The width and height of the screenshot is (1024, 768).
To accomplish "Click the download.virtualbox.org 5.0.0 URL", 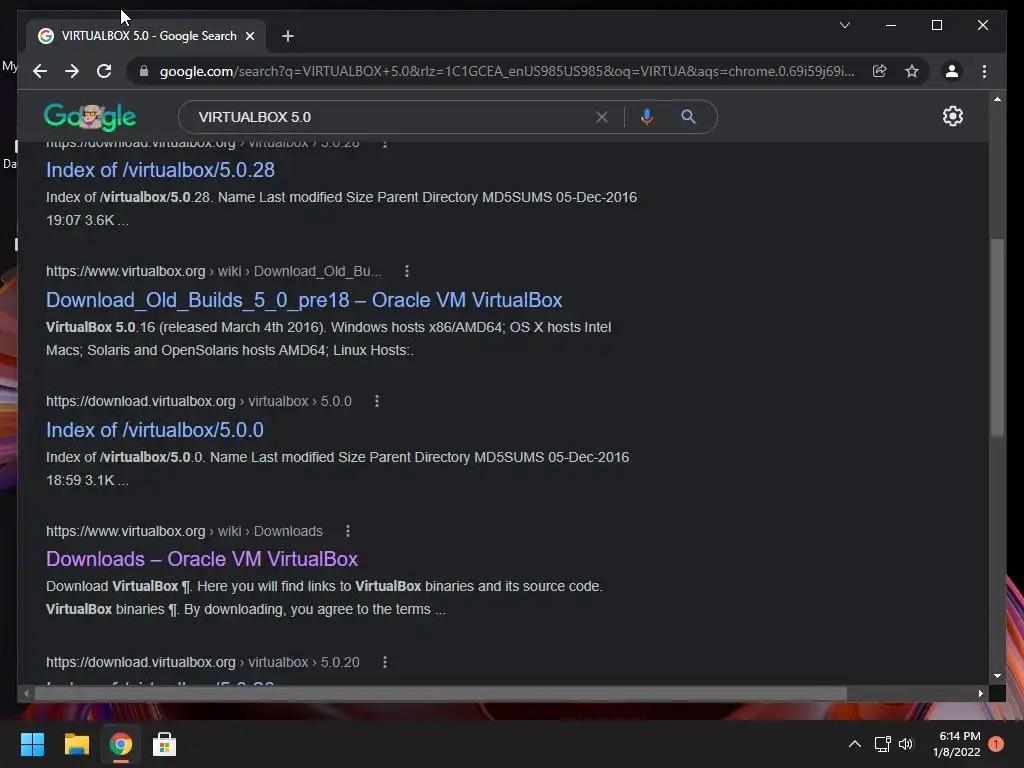I will (x=199, y=401).
